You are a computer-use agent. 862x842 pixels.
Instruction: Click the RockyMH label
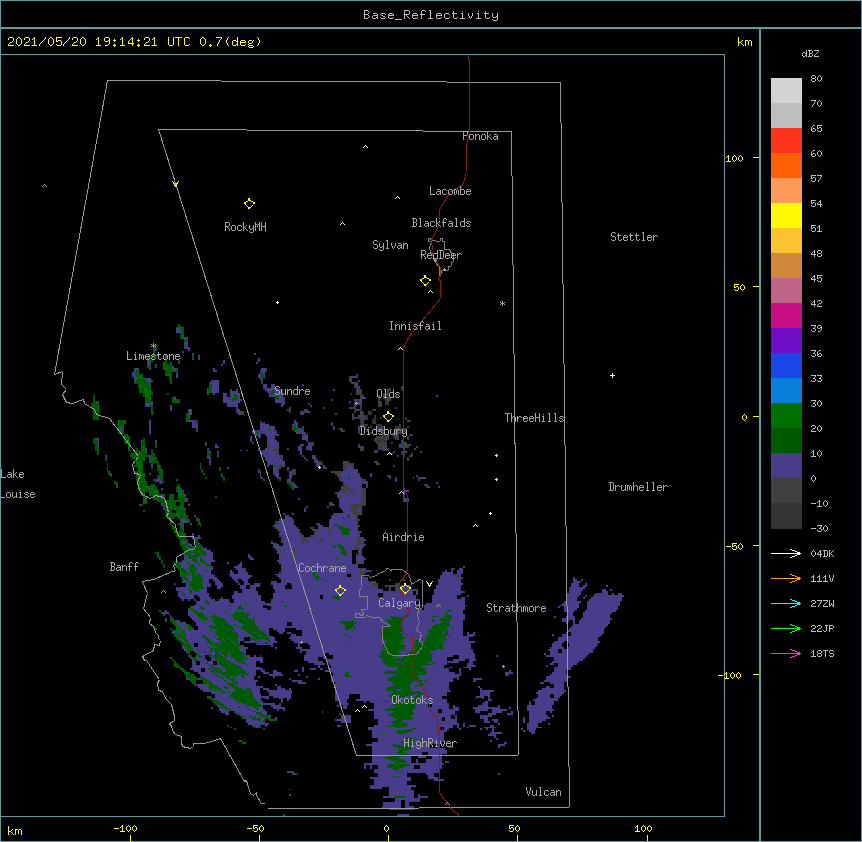pos(245,227)
